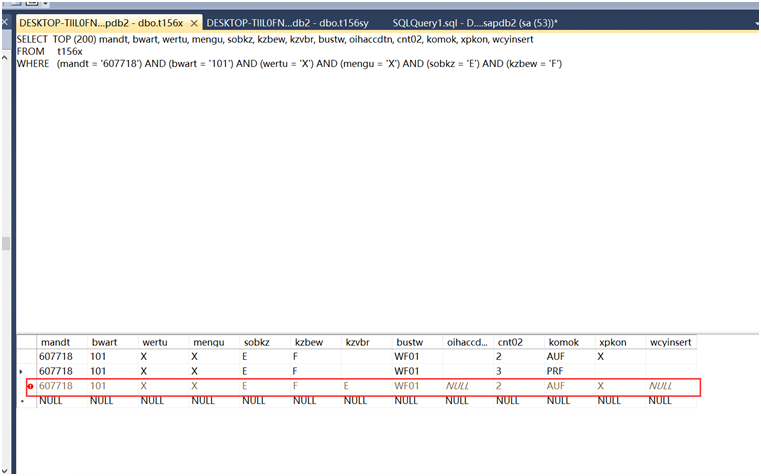Click the bwart column header

[113, 342]
